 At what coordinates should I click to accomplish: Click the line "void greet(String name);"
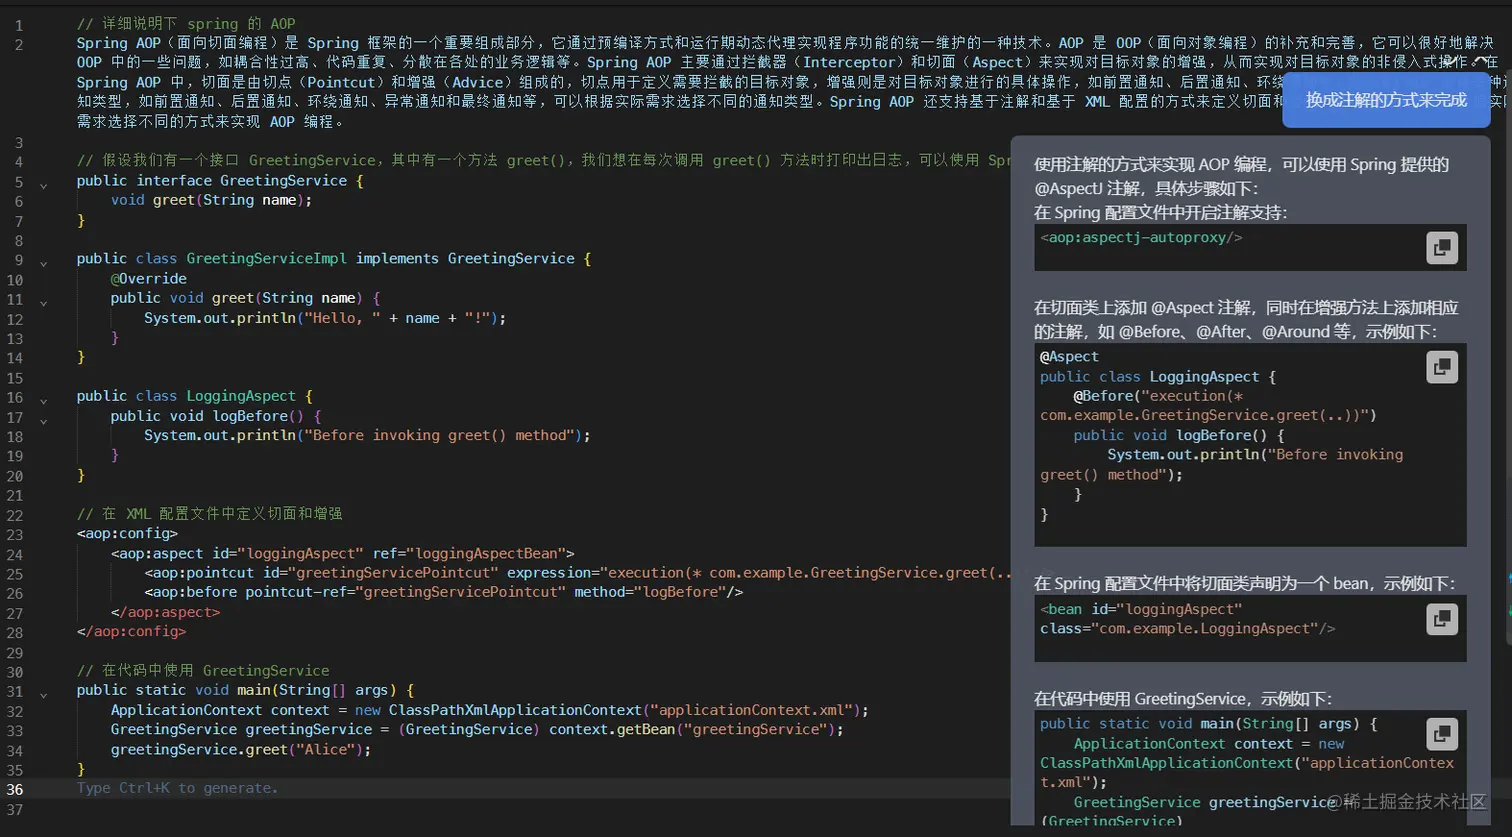pos(211,200)
